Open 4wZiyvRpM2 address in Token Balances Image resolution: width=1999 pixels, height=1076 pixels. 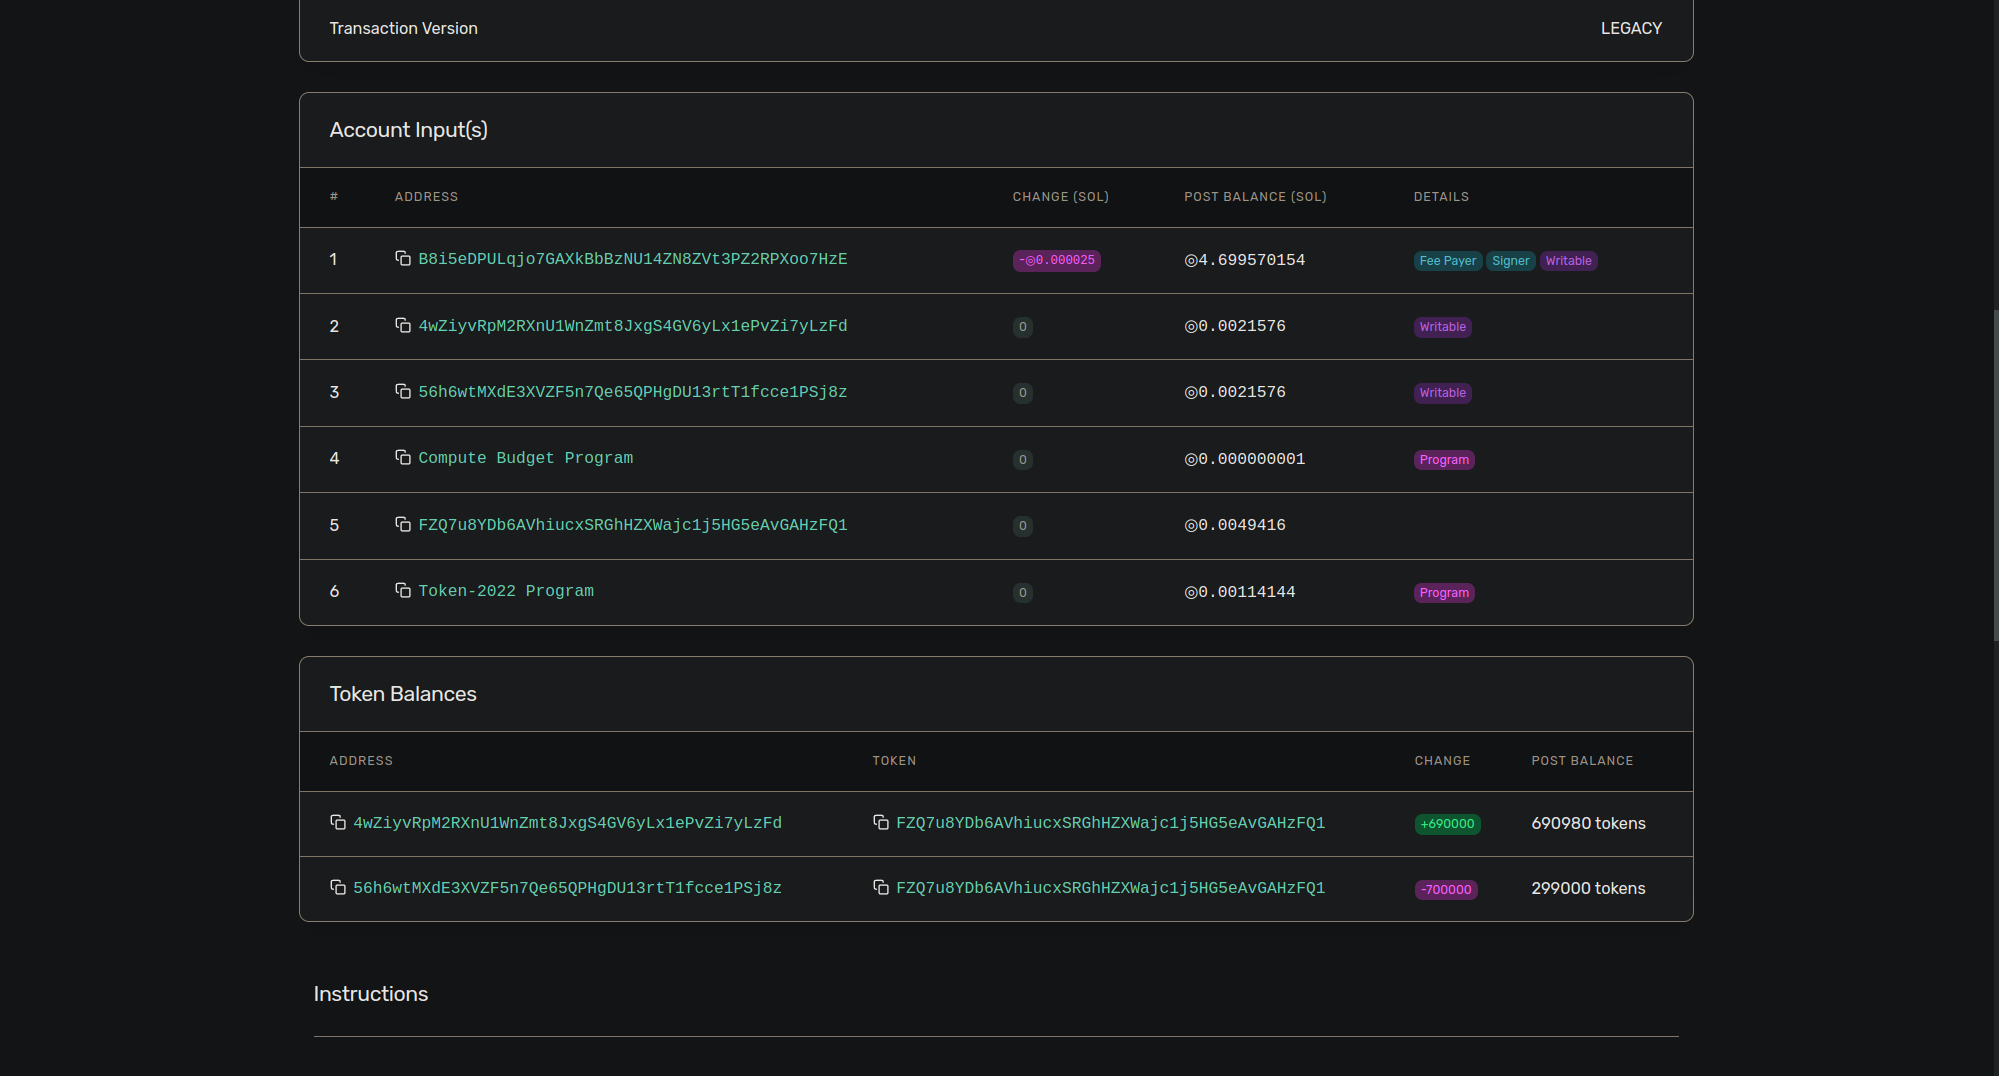(568, 823)
